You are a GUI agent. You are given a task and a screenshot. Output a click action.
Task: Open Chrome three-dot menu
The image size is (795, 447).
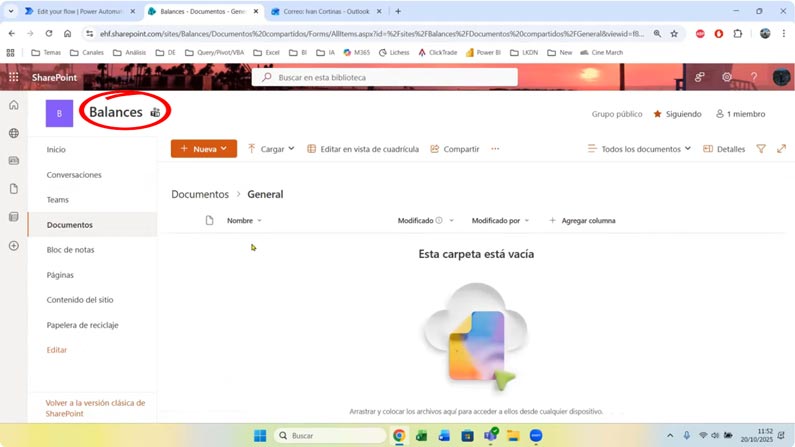point(784,33)
